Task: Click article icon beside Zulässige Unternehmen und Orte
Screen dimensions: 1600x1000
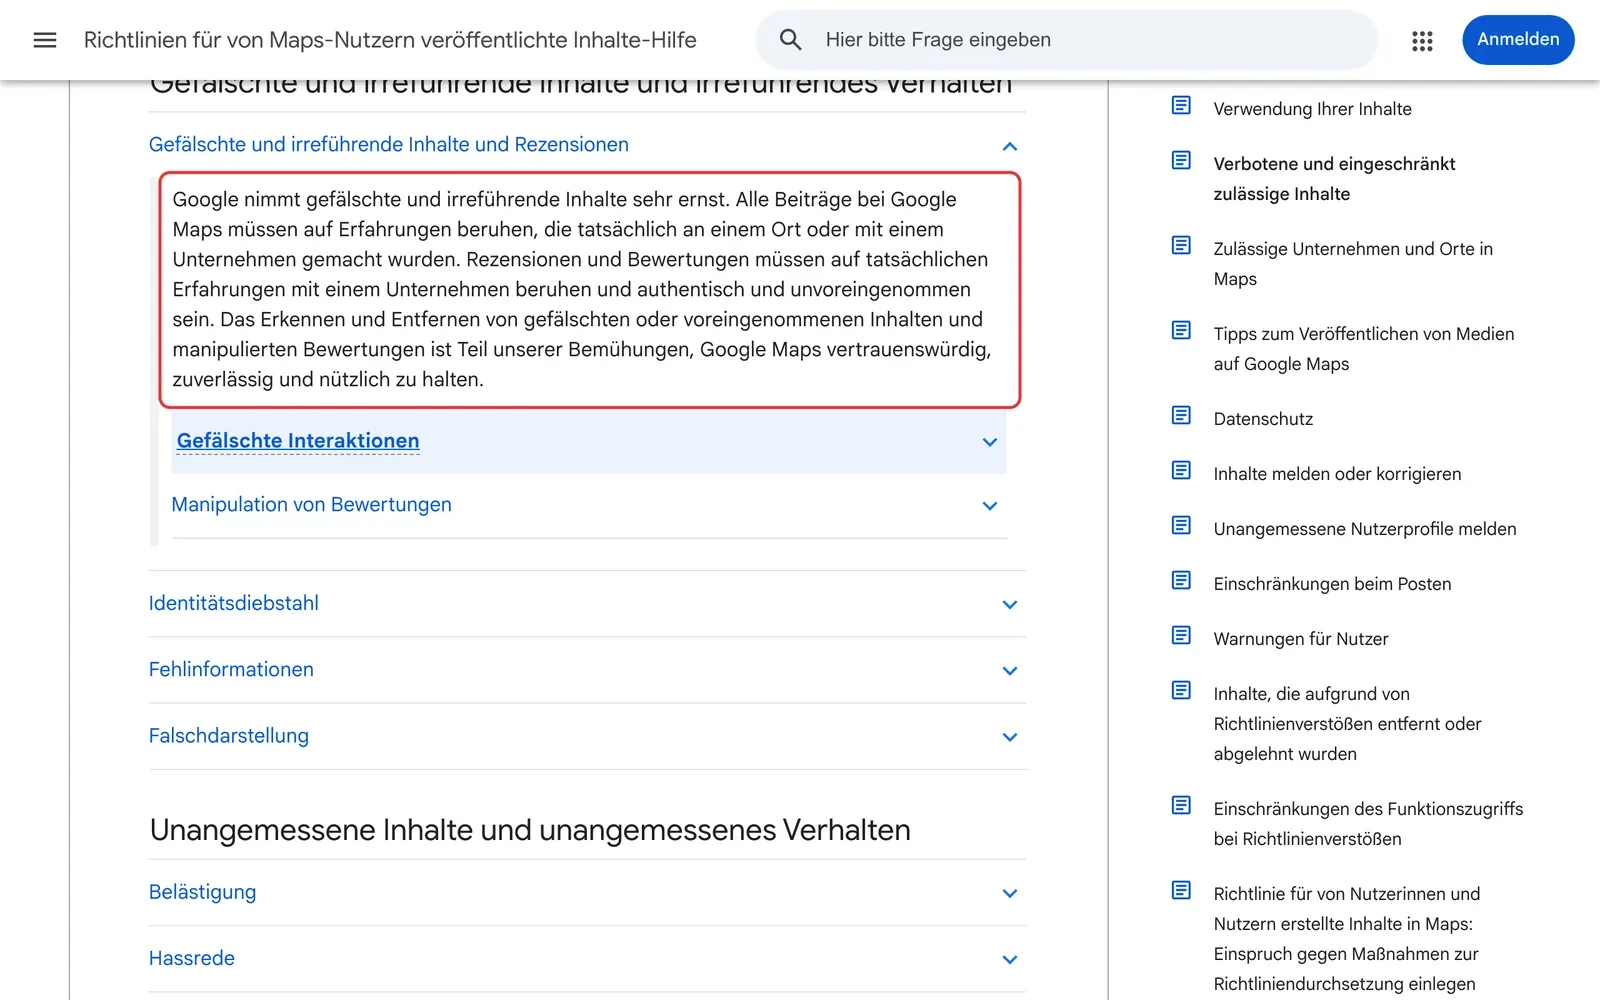Action: coord(1181,245)
